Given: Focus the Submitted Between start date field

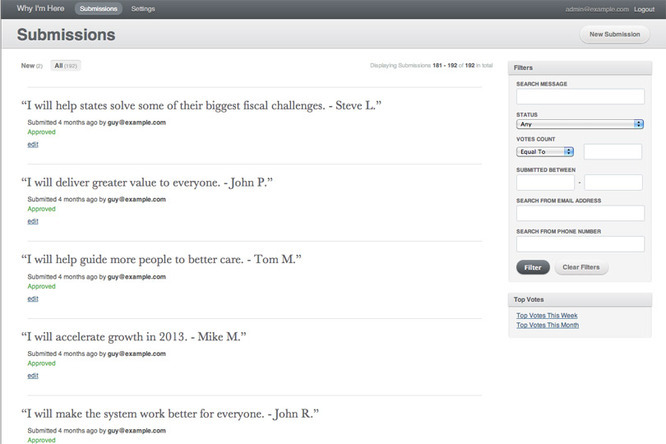Looking at the screenshot, I should (x=545, y=182).
